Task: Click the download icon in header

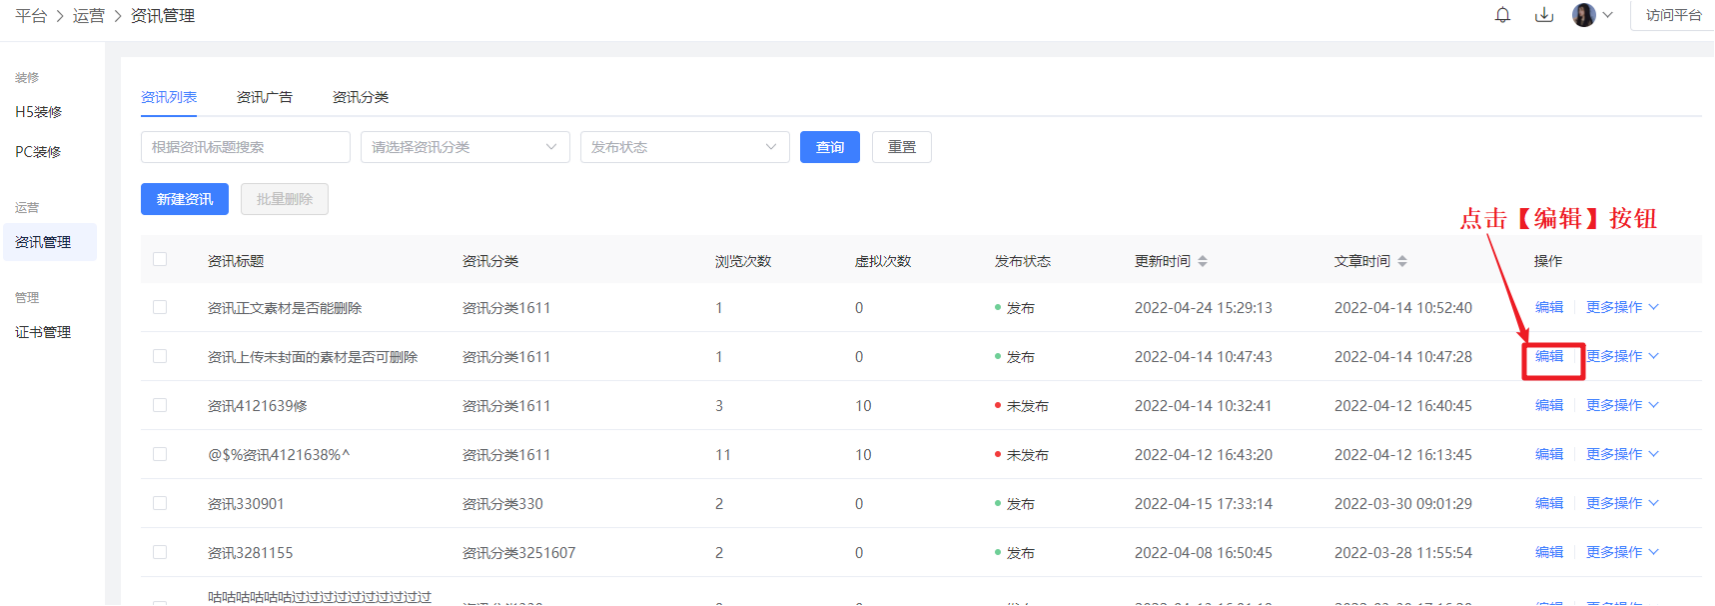Action: (1544, 15)
